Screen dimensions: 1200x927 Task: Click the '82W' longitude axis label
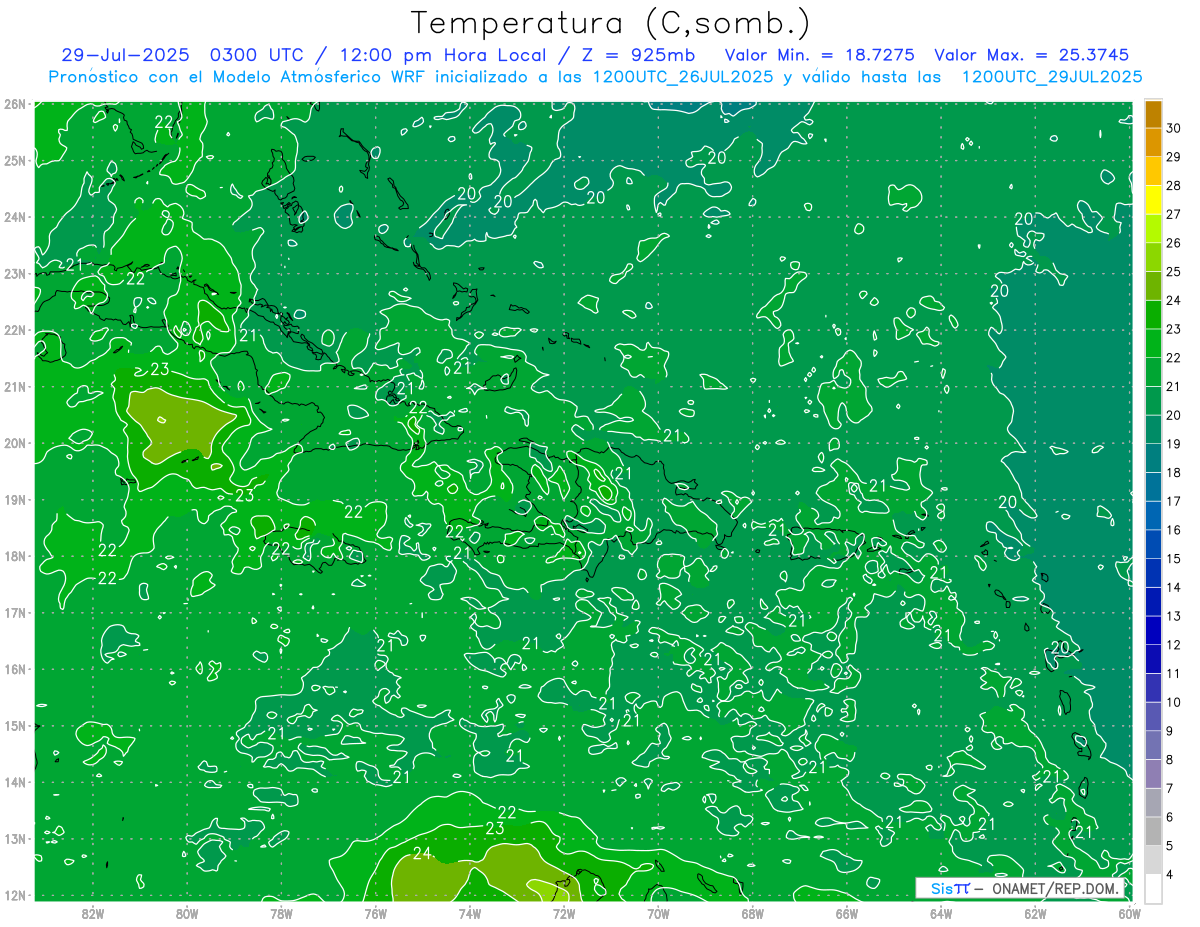93,913
